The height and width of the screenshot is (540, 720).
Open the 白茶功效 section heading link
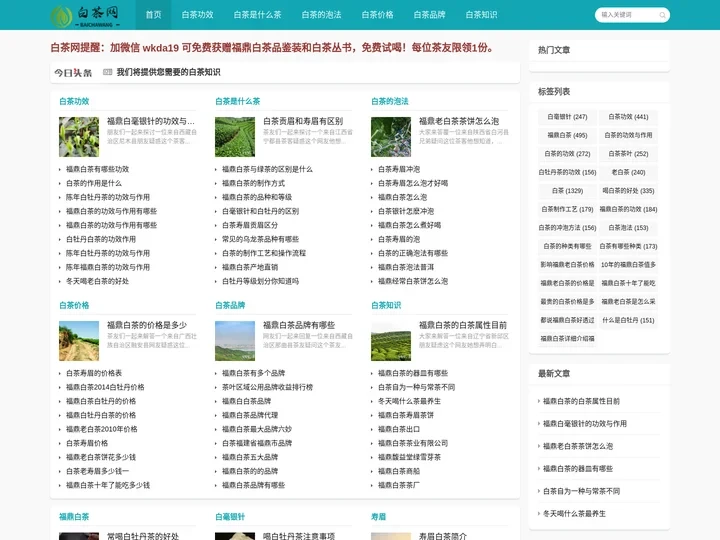(x=74, y=101)
